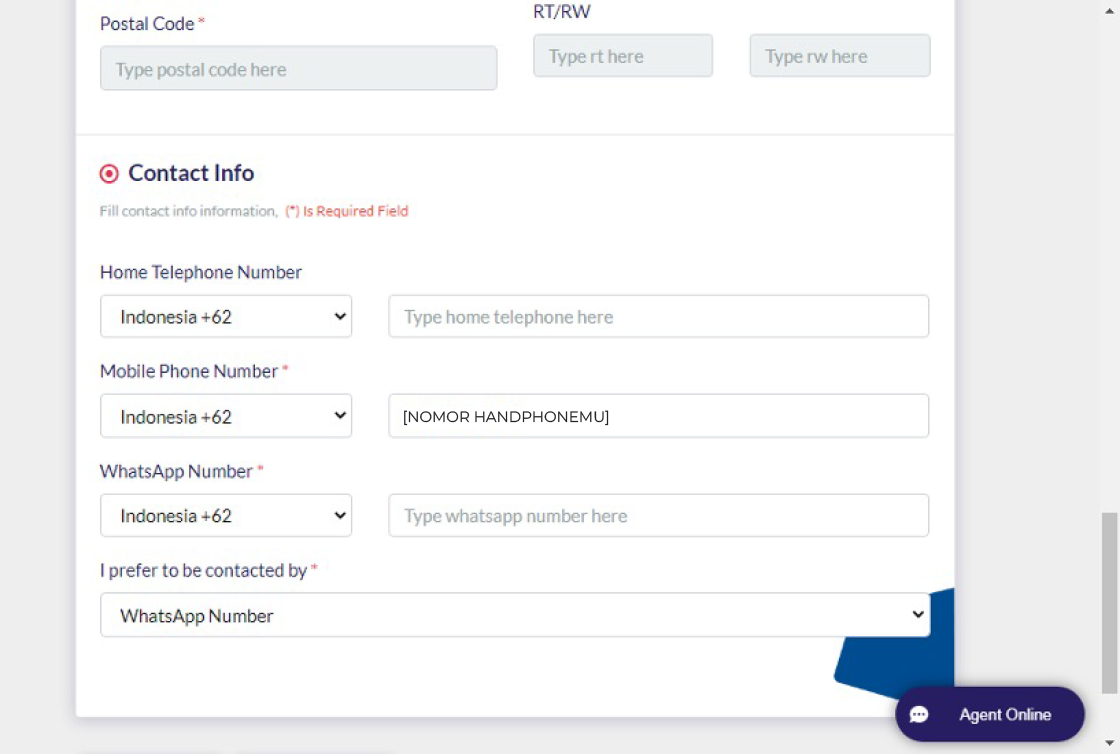Click the home telephone number field
Screen dimensions: 1120x754
pos(659,316)
